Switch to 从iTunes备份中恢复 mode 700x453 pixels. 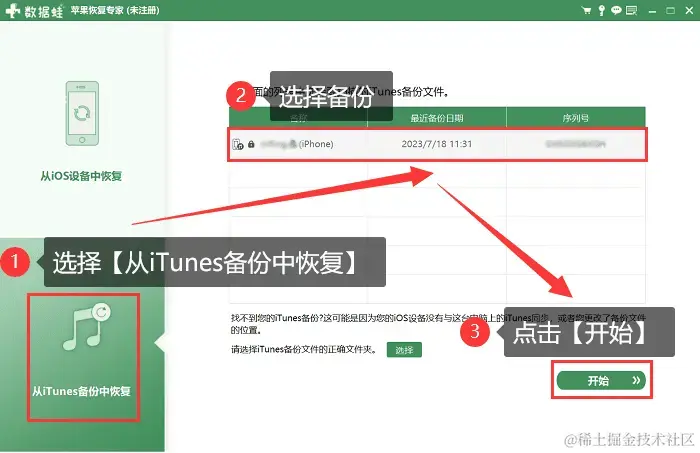click(x=81, y=391)
